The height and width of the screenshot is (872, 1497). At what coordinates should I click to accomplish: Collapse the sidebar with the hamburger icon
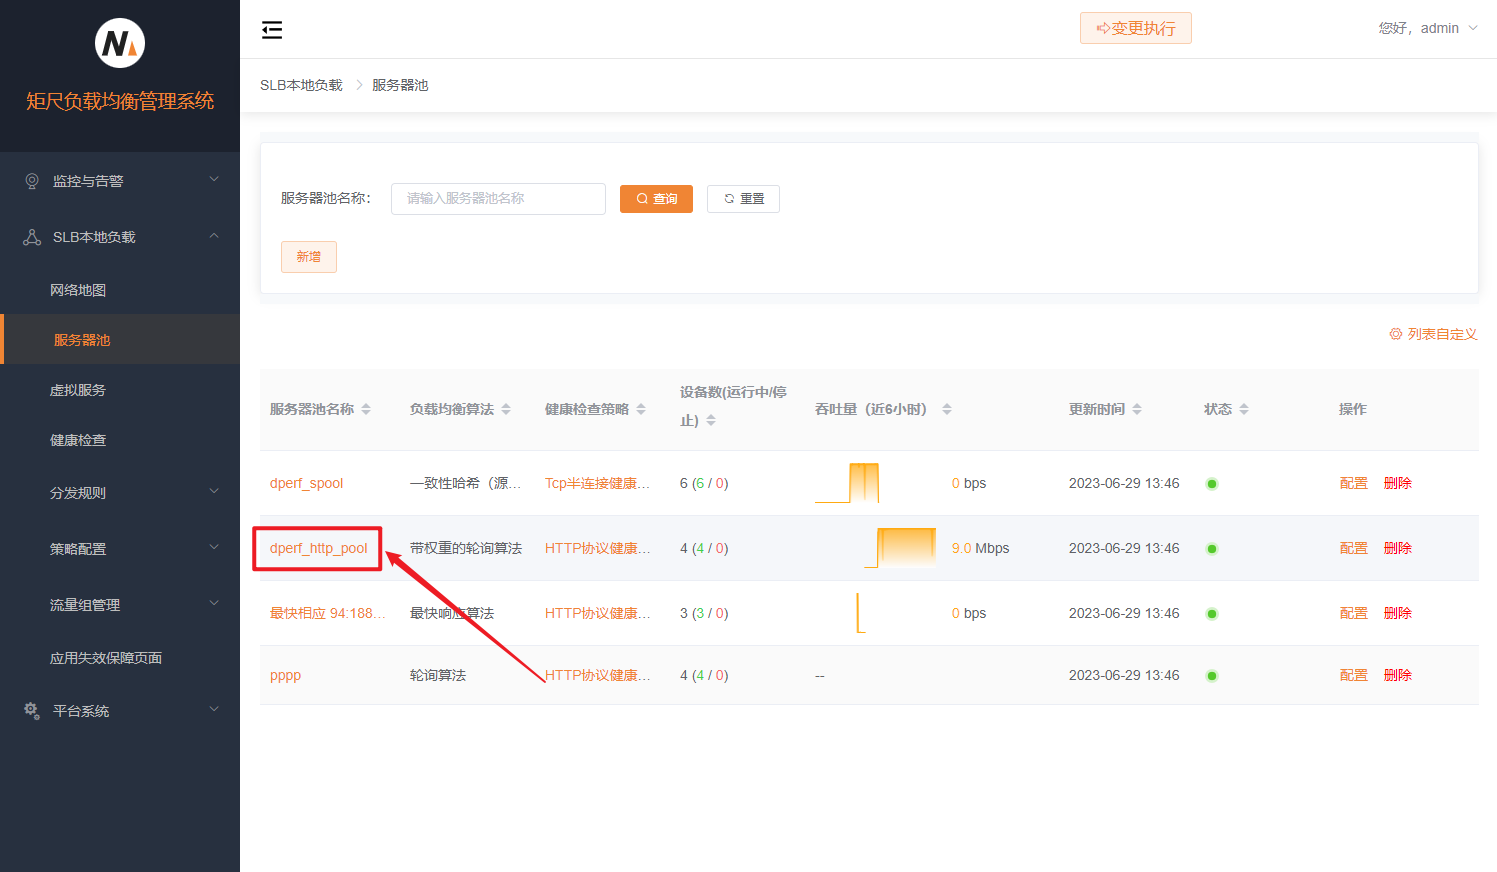point(272,30)
